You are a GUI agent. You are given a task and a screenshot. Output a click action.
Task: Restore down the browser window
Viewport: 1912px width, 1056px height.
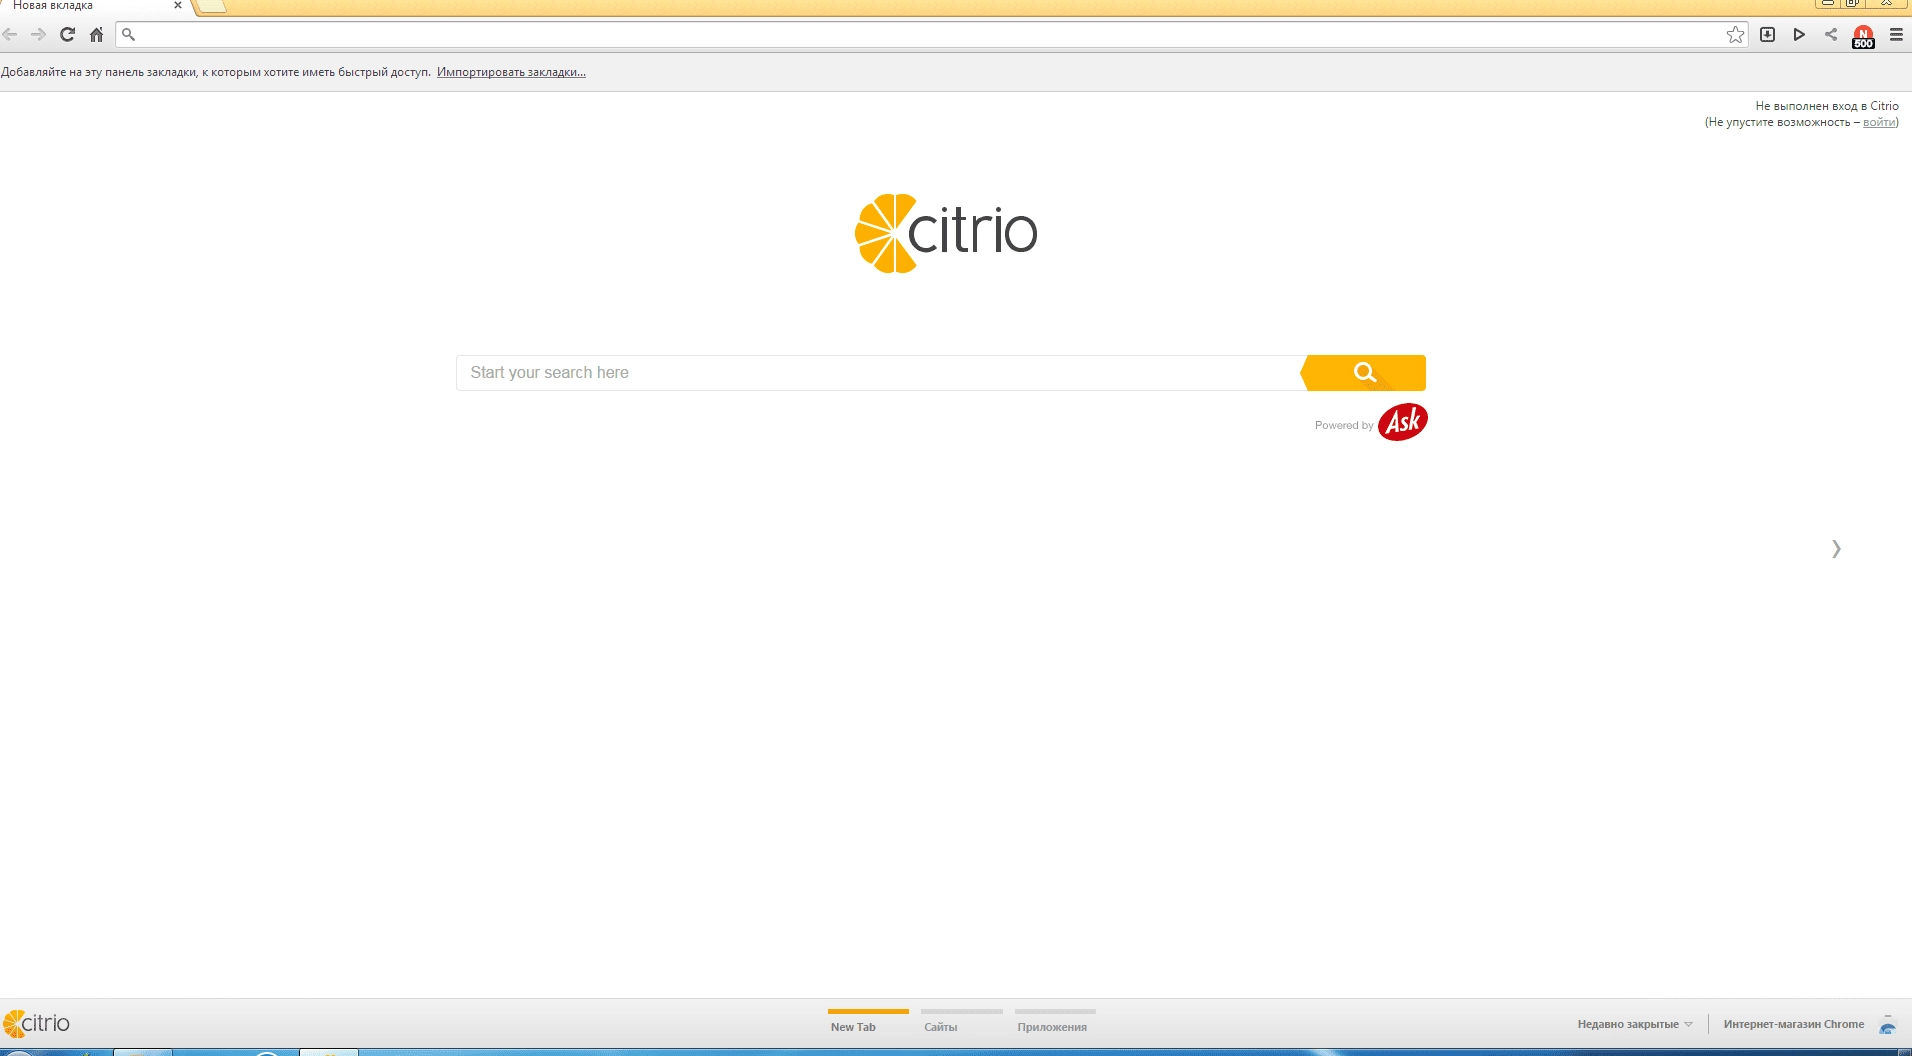(x=1853, y=3)
